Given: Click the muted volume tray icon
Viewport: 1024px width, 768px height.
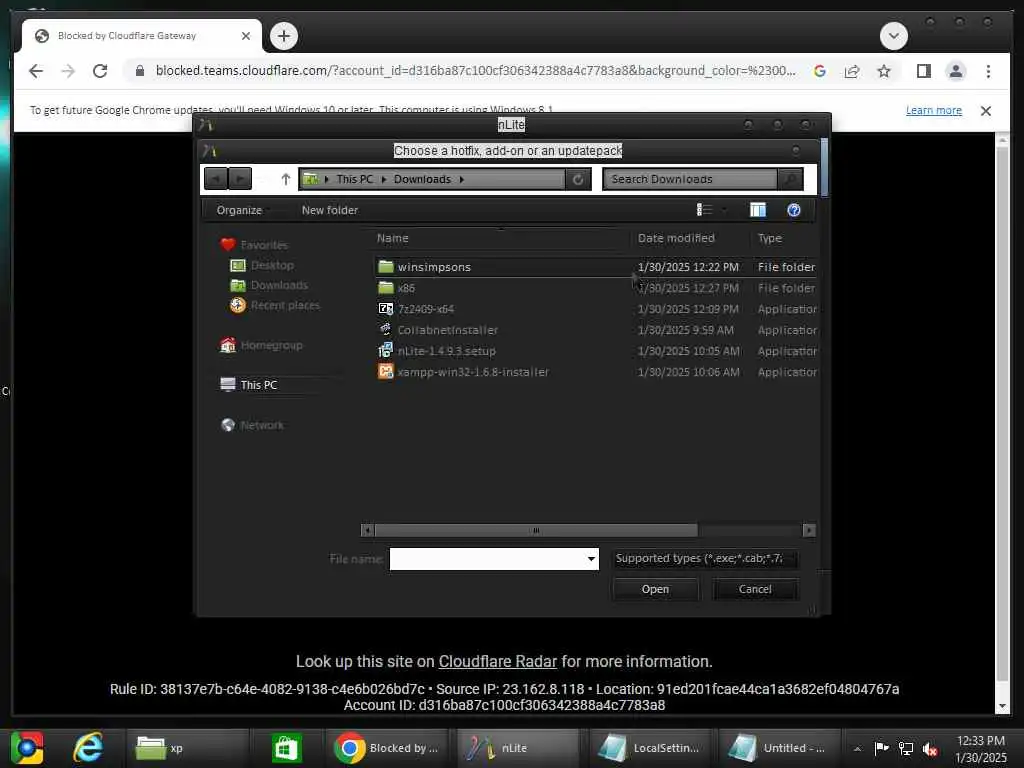Looking at the screenshot, I should [x=931, y=749].
